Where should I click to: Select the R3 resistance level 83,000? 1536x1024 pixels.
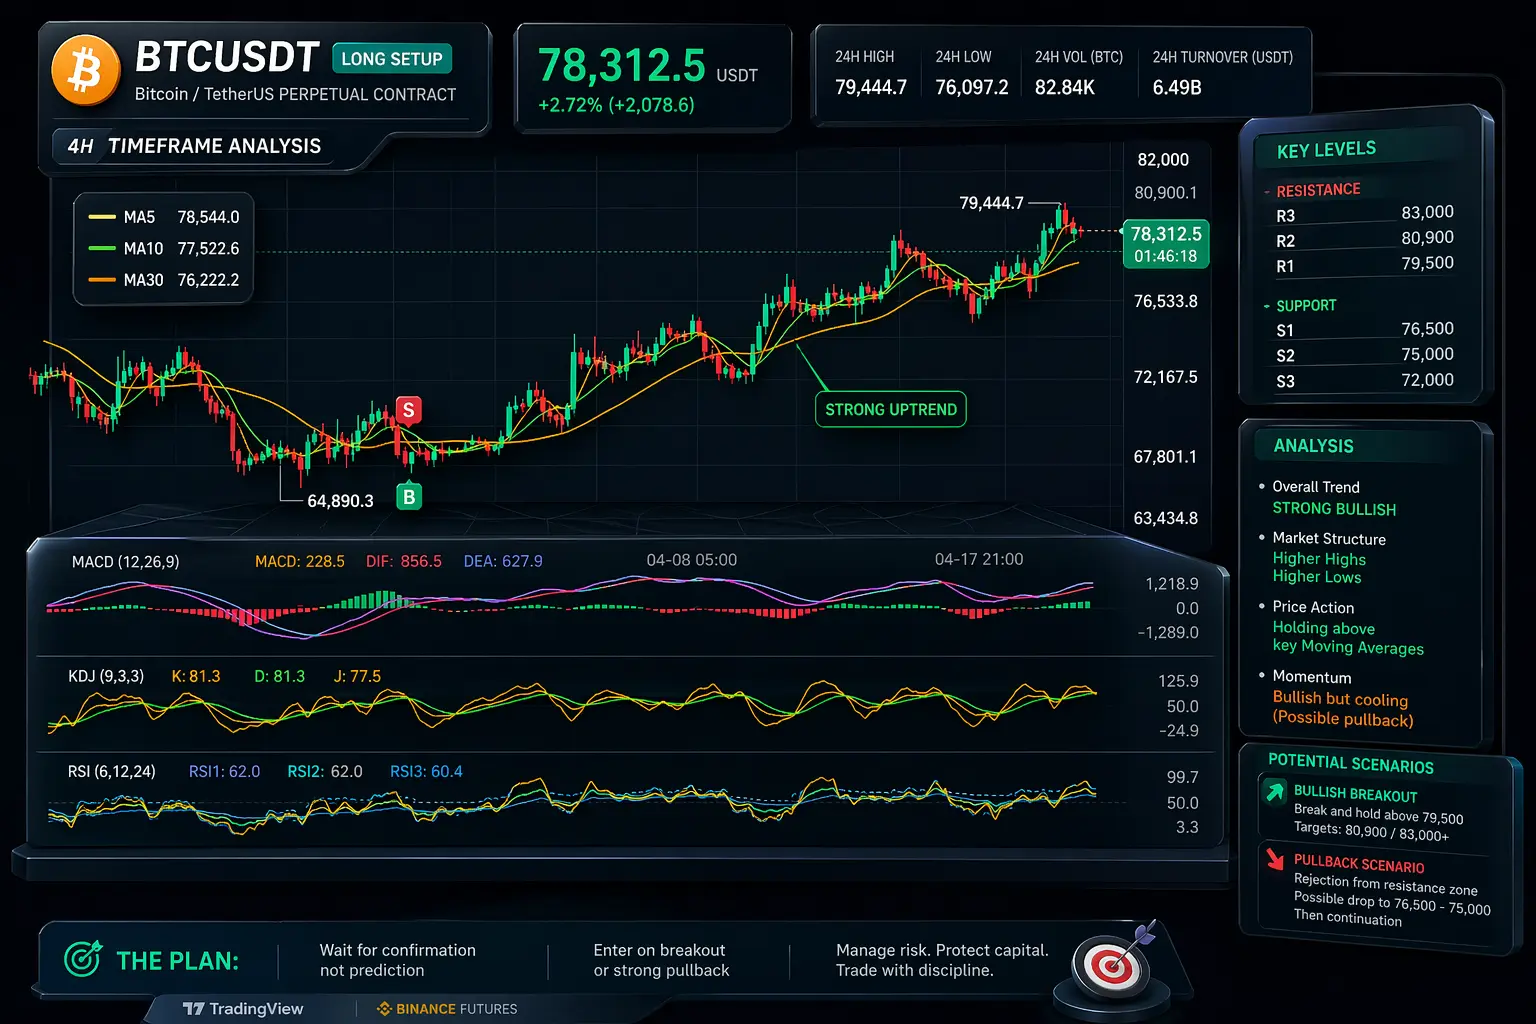(1365, 214)
